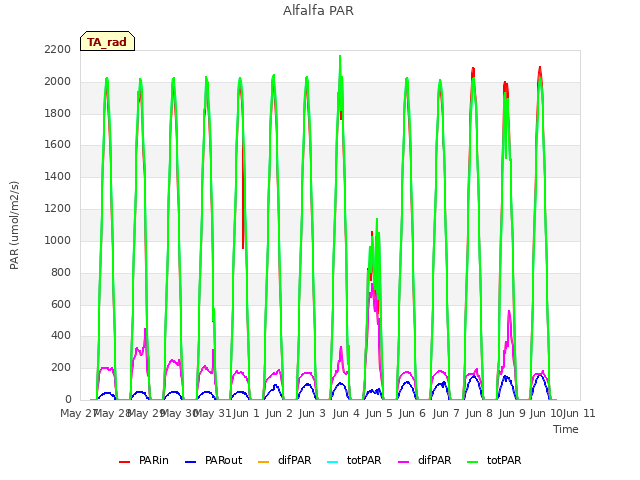Click the PAR (umol/m2/s) y-axis label
This screenshot has width=640, height=480.
(14, 225)
